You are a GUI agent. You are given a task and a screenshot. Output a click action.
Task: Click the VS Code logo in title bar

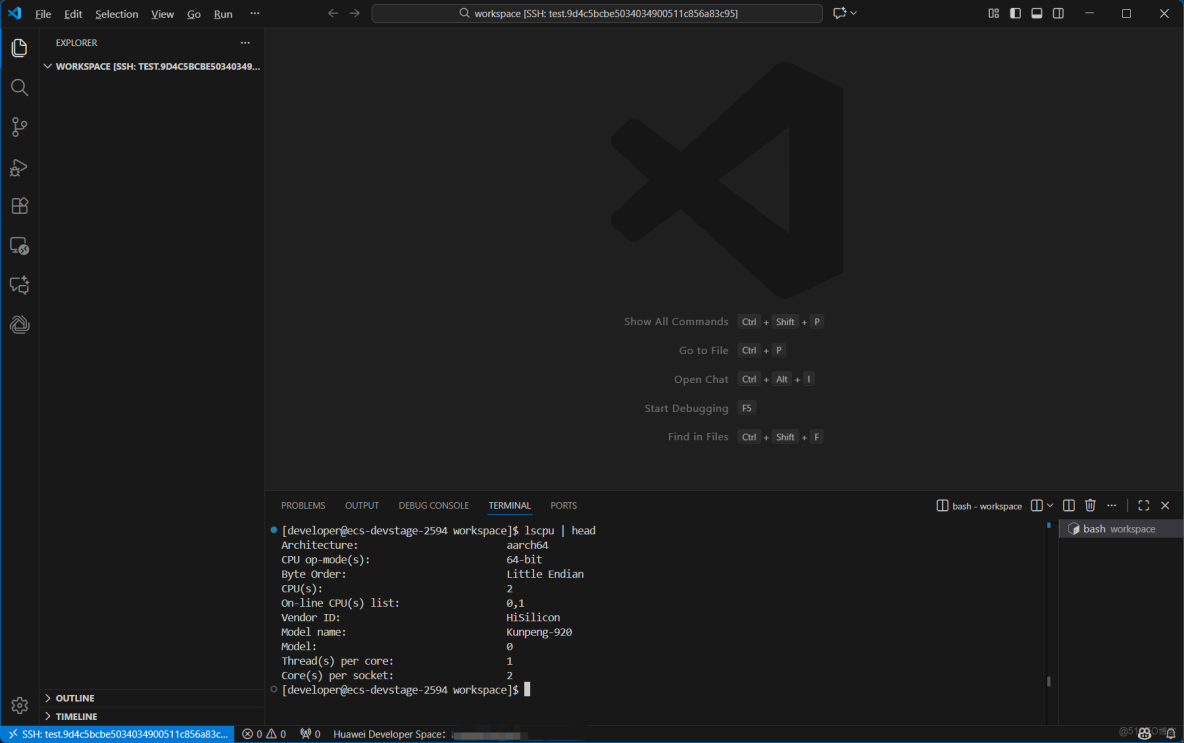click(x=14, y=13)
